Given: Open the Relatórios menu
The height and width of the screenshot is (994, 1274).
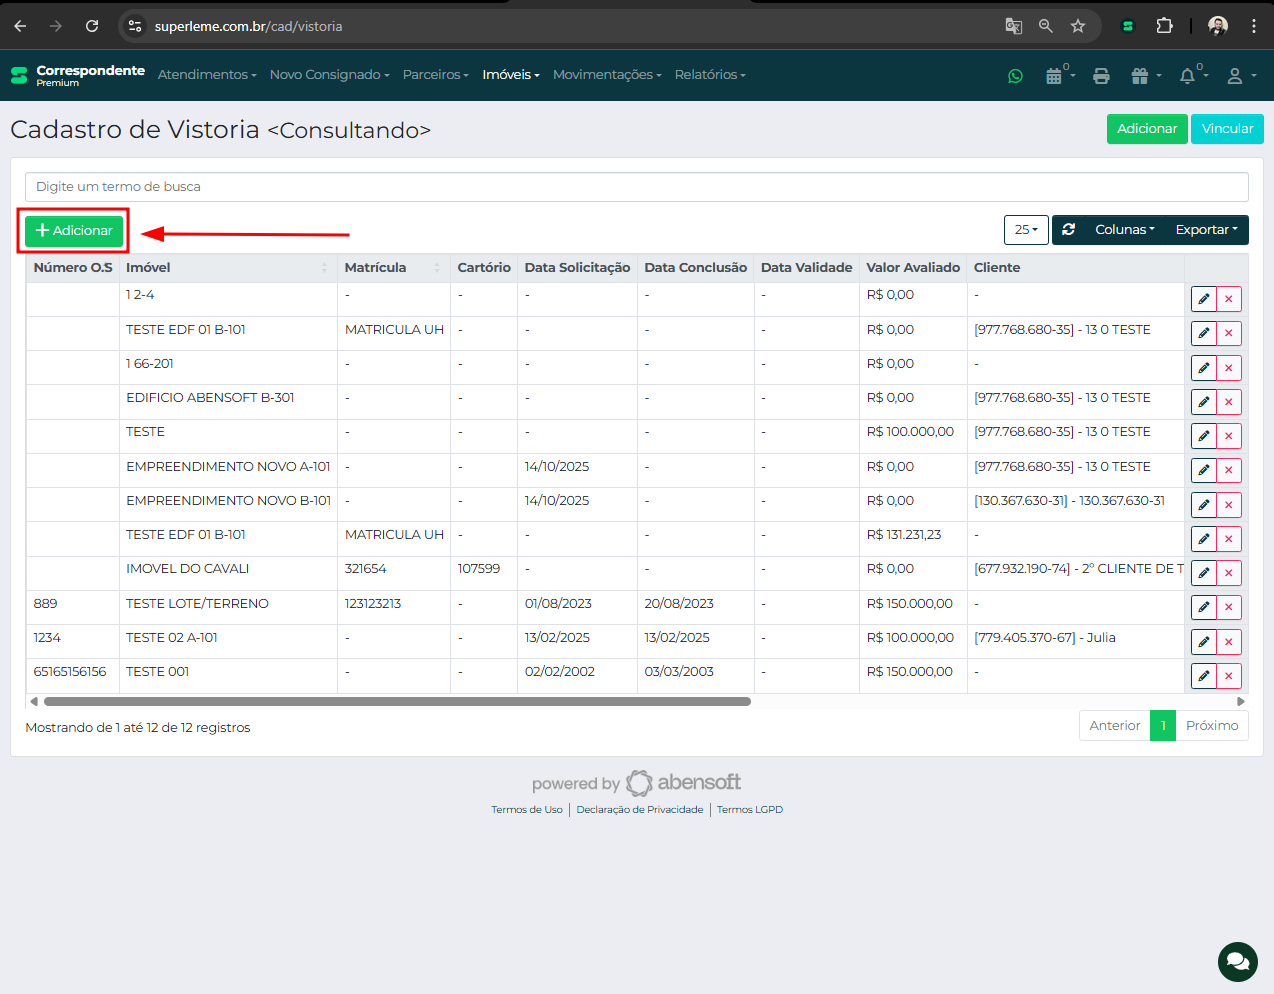Looking at the screenshot, I should tap(709, 75).
